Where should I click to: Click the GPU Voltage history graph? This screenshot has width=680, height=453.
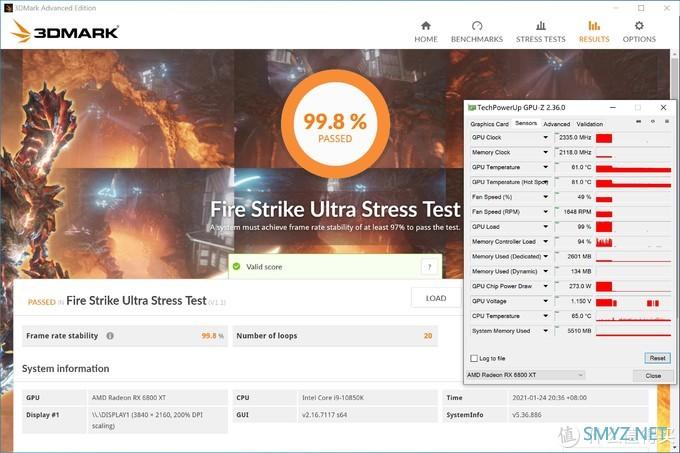(634, 302)
